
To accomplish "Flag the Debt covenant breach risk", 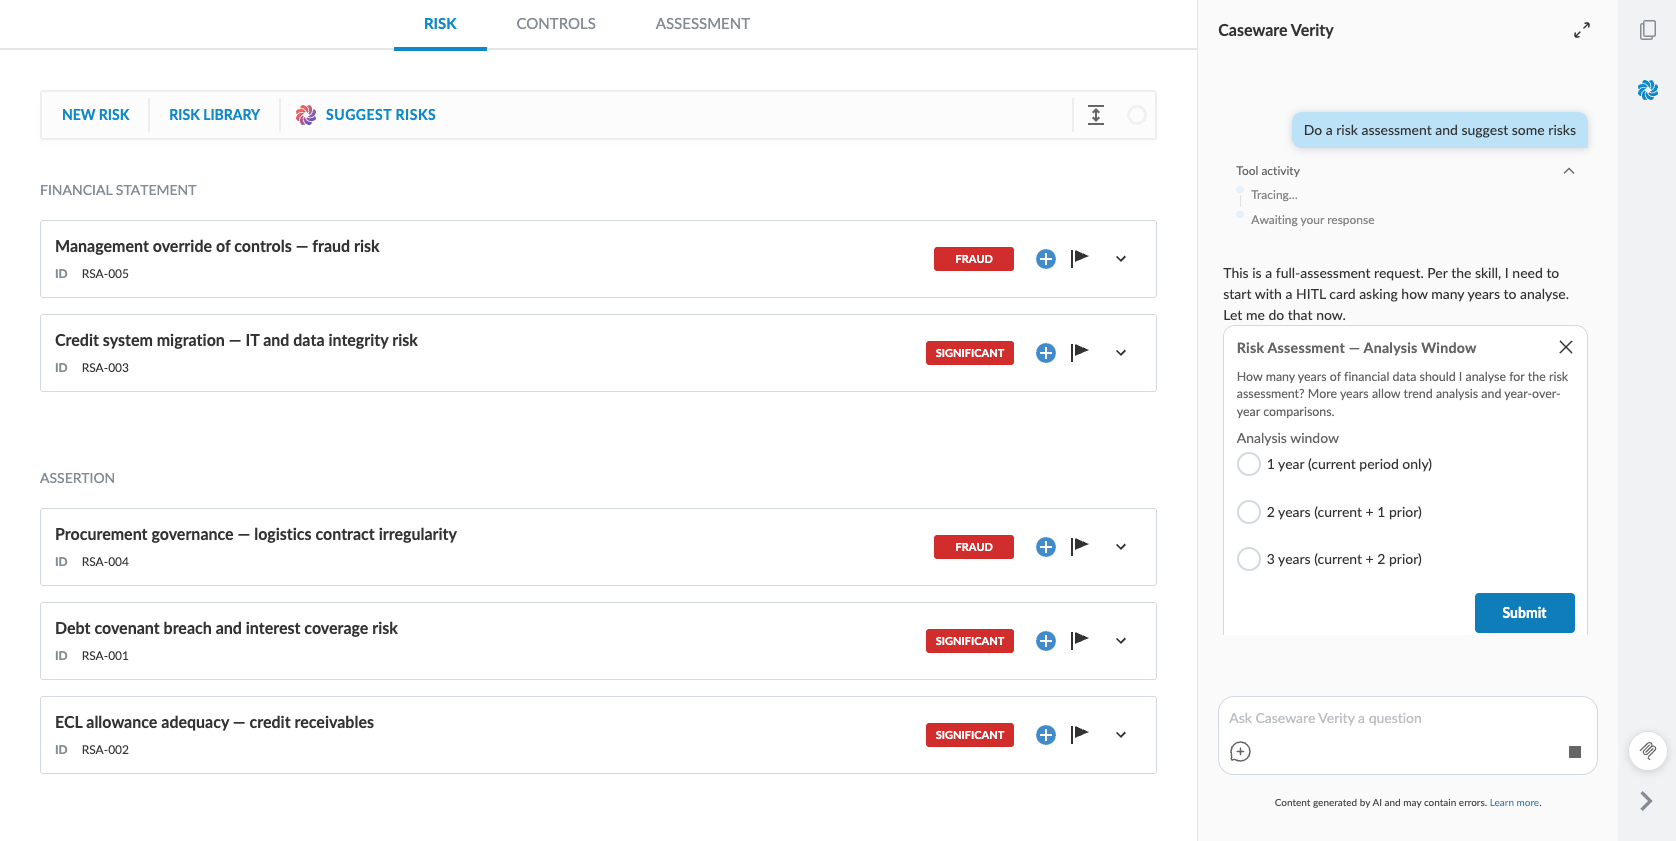I will tap(1079, 641).
